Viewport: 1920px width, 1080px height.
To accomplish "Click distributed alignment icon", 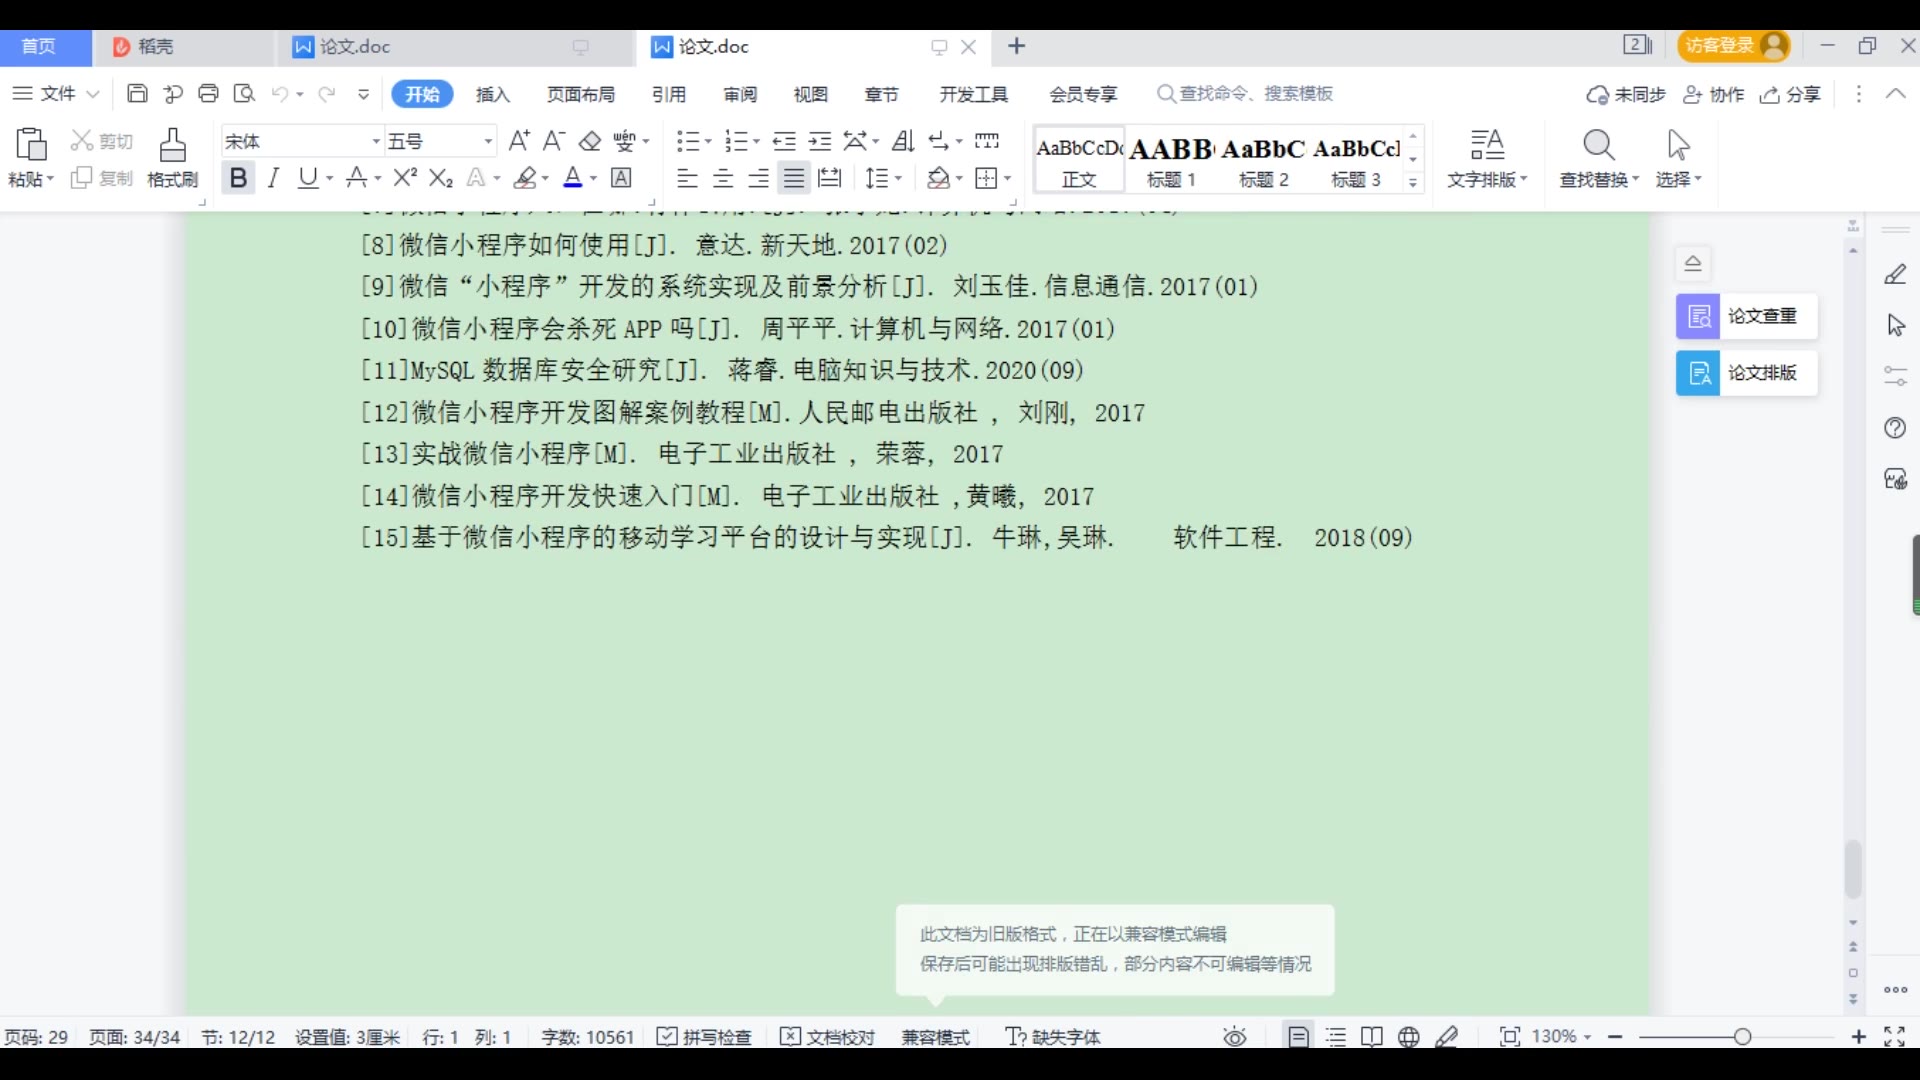I will (830, 178).
